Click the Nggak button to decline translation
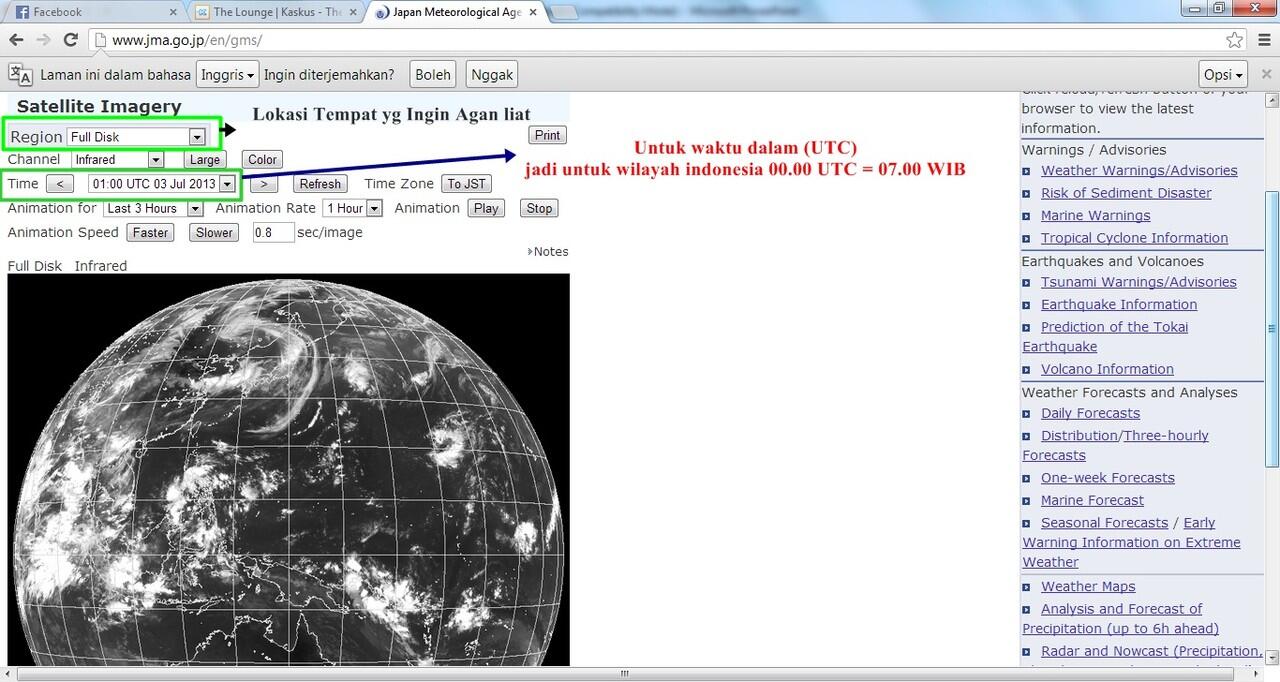The width and height of the screenshot is (1280, 682). 492,75
